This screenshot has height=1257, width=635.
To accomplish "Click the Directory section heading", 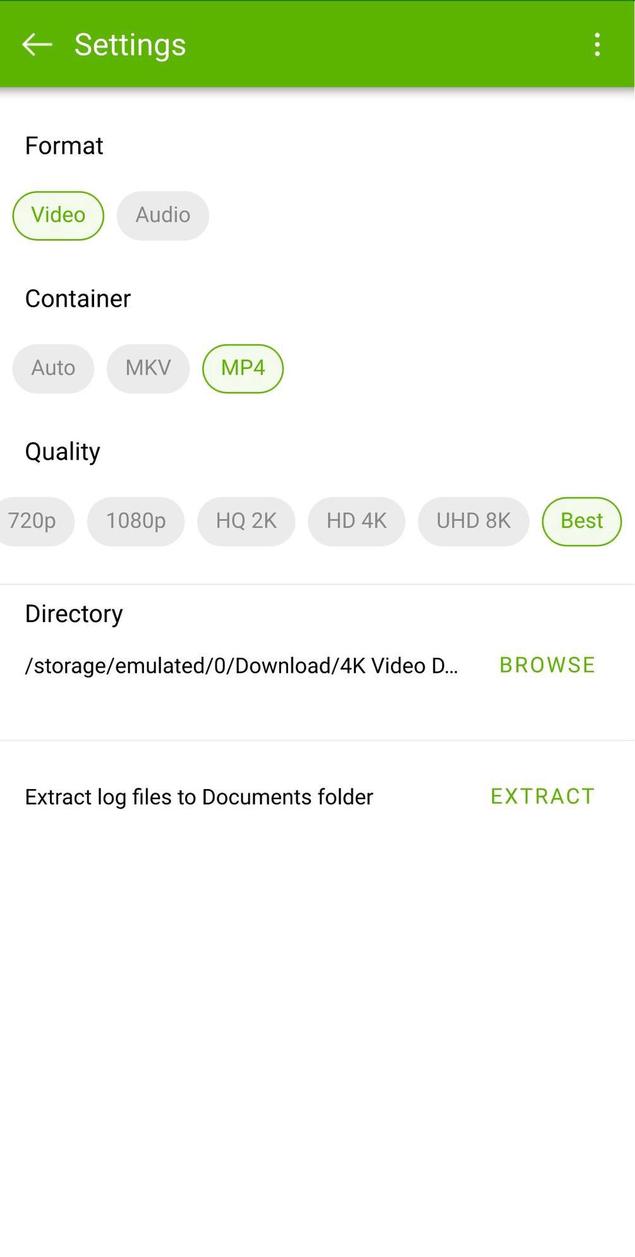I will click(73, 613).
